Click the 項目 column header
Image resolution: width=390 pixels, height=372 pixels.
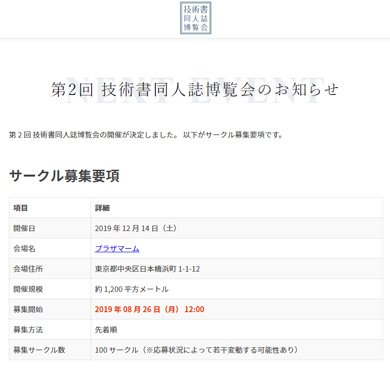click(x=21, y=208)
